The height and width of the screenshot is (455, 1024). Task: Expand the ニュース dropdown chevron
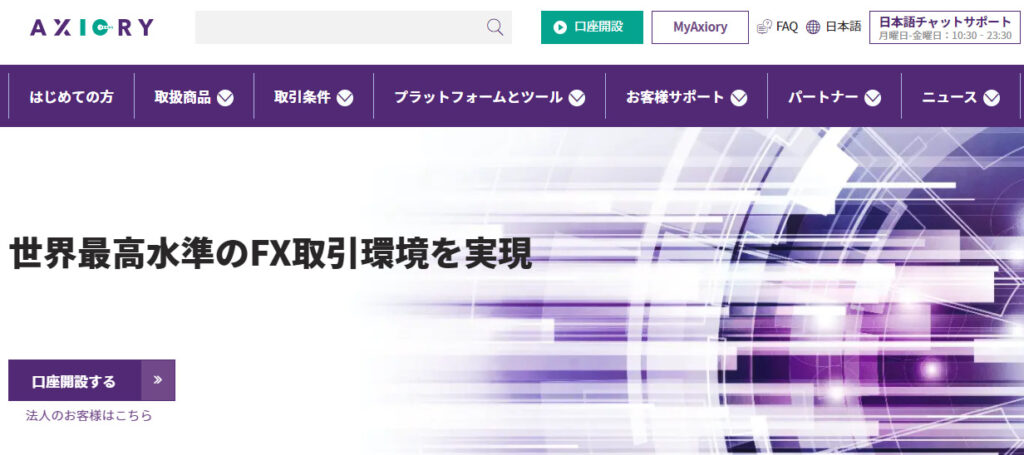tap(991, 98)
